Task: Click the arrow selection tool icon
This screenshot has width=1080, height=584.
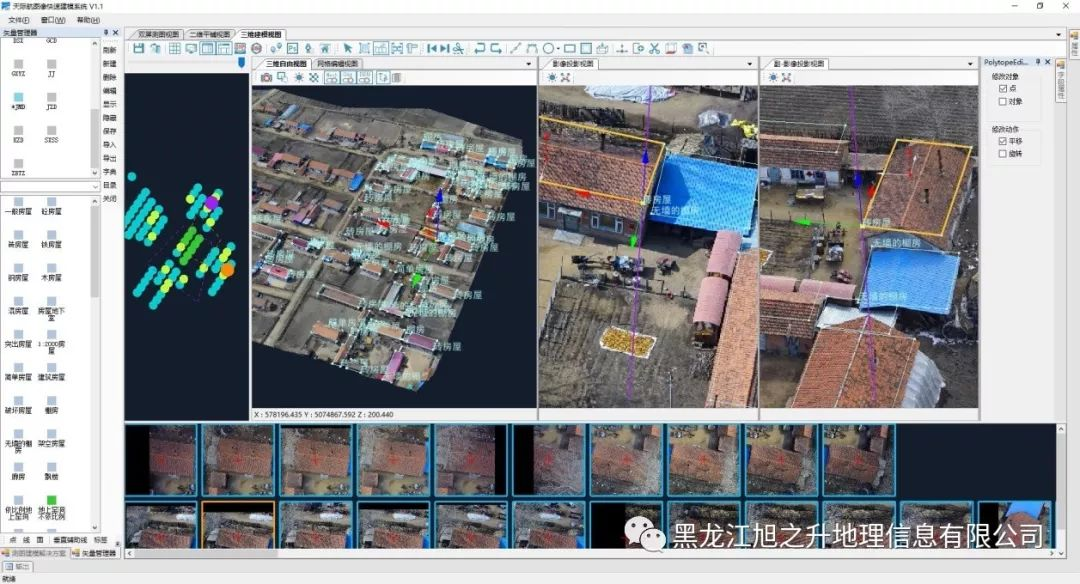Action: point(347,47)
